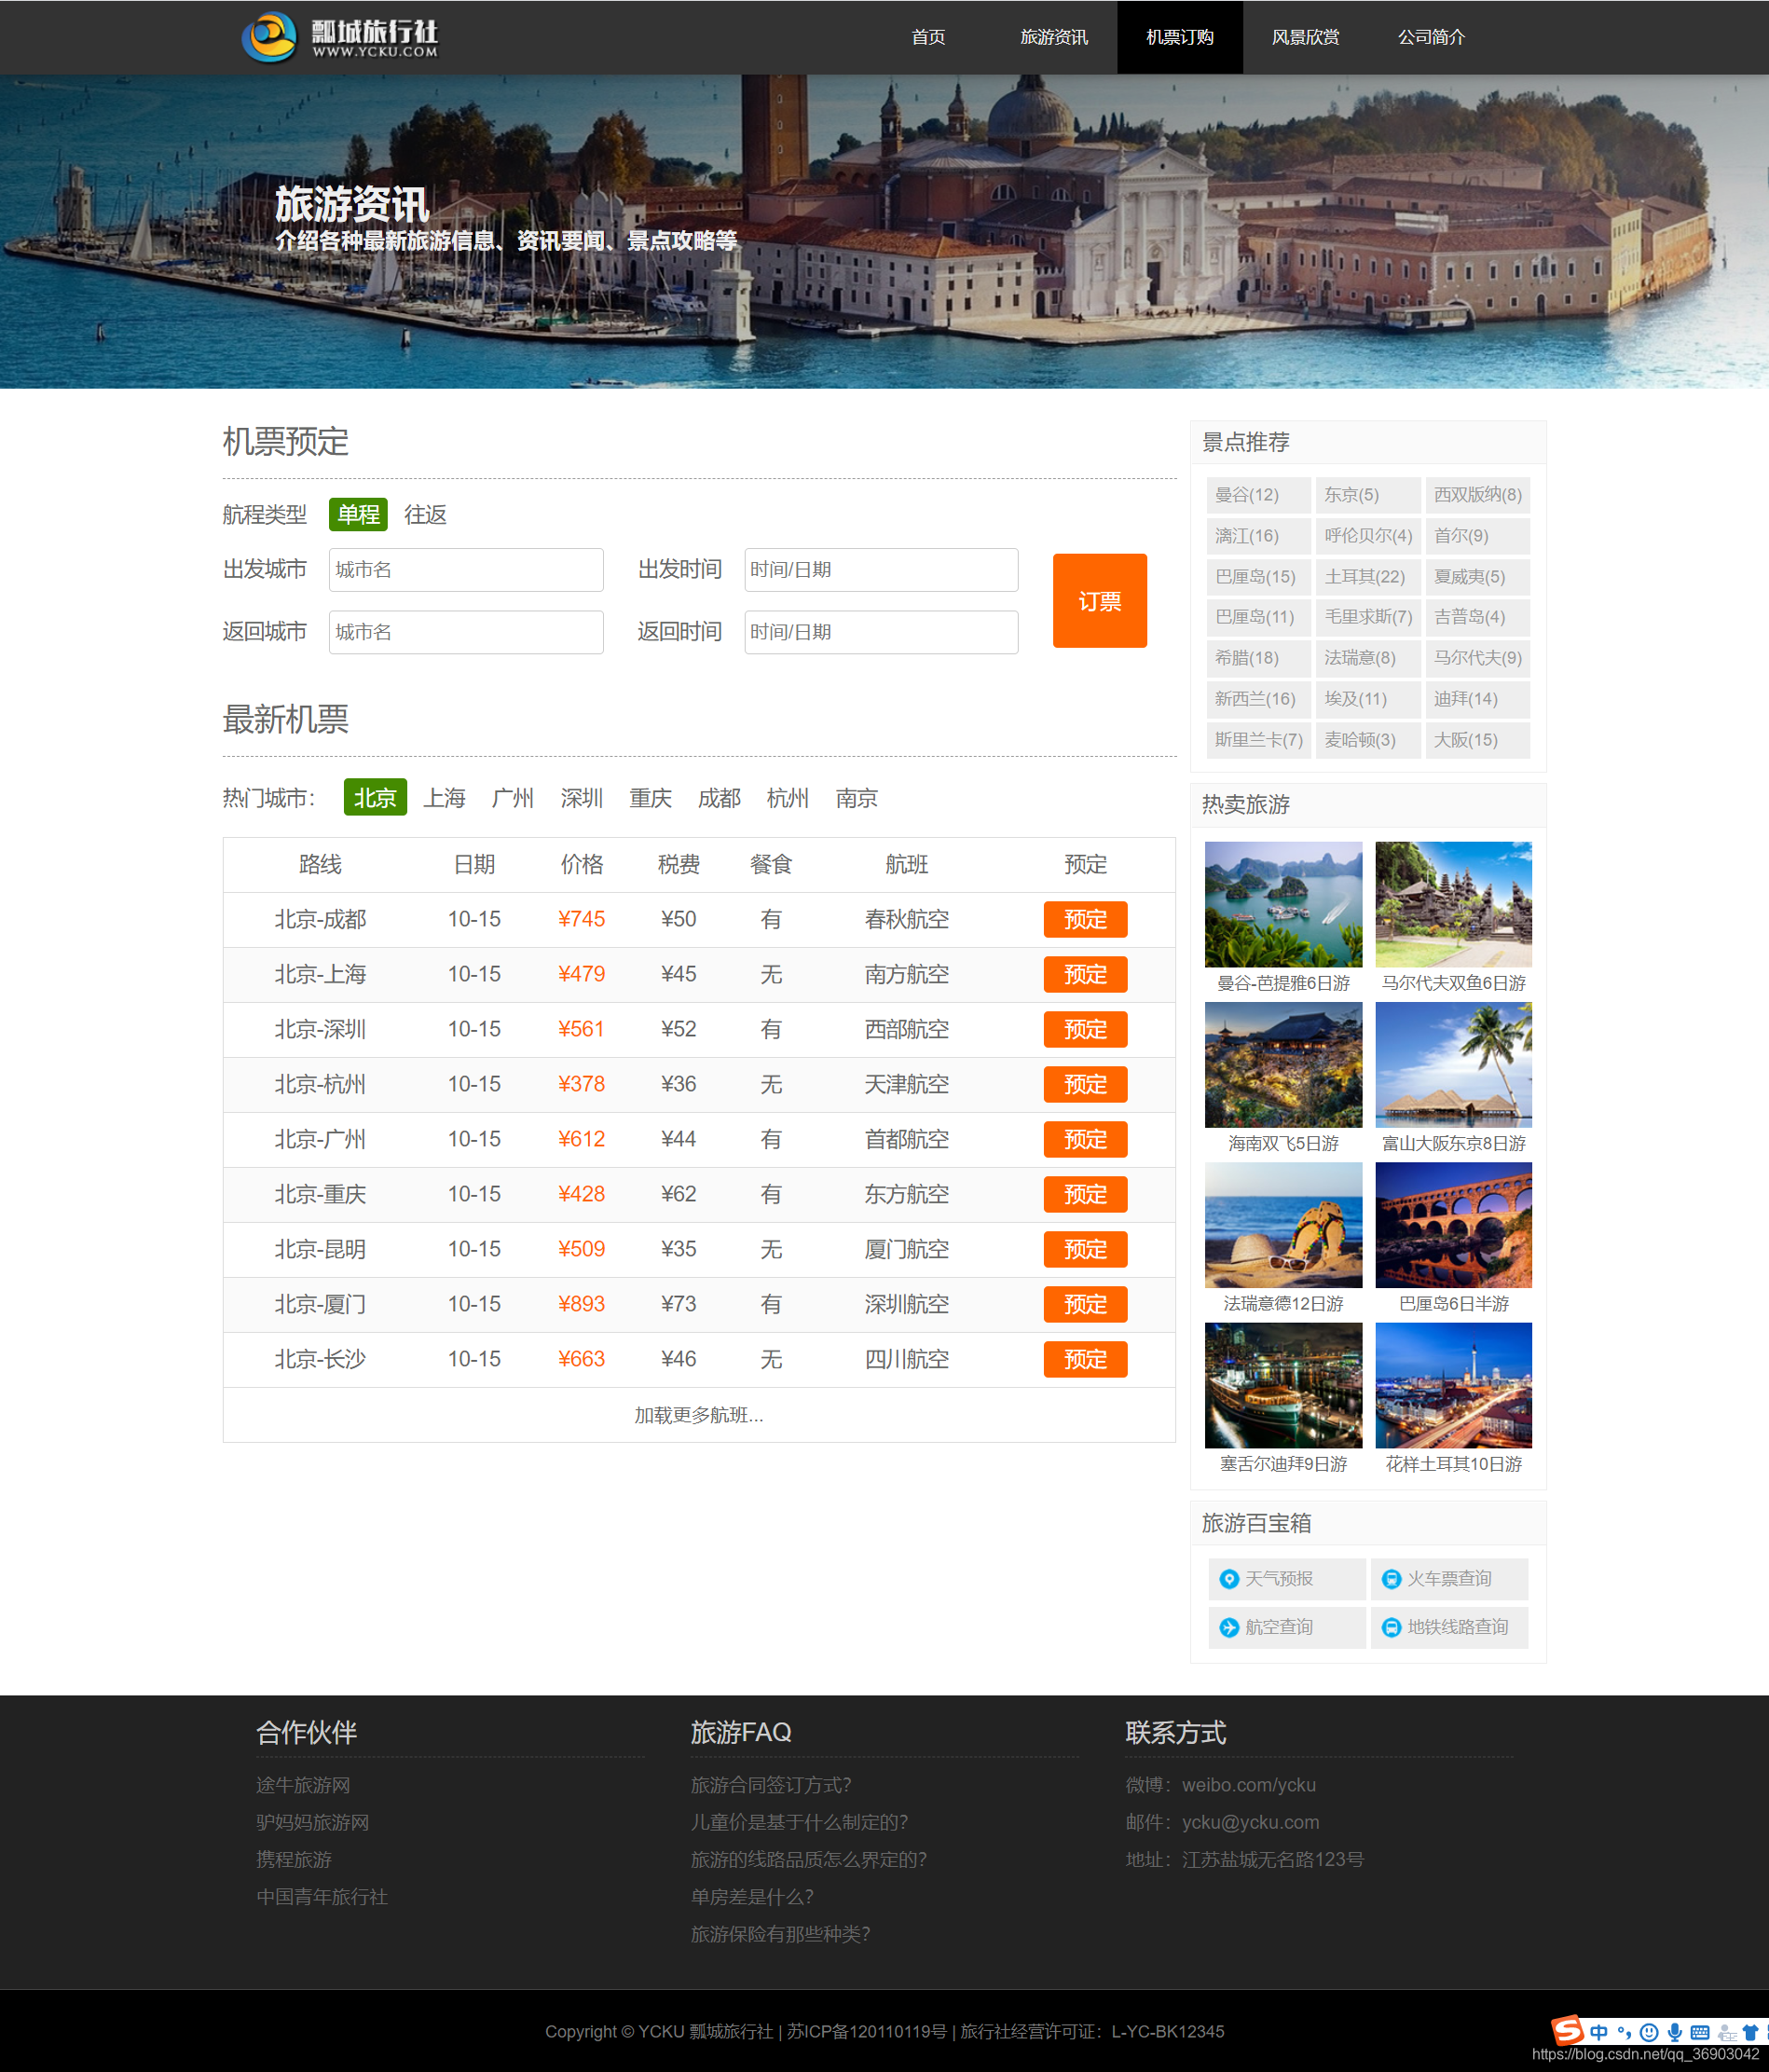Open 富山大阪东京8日游 thumbnail

point(1453,1065)
